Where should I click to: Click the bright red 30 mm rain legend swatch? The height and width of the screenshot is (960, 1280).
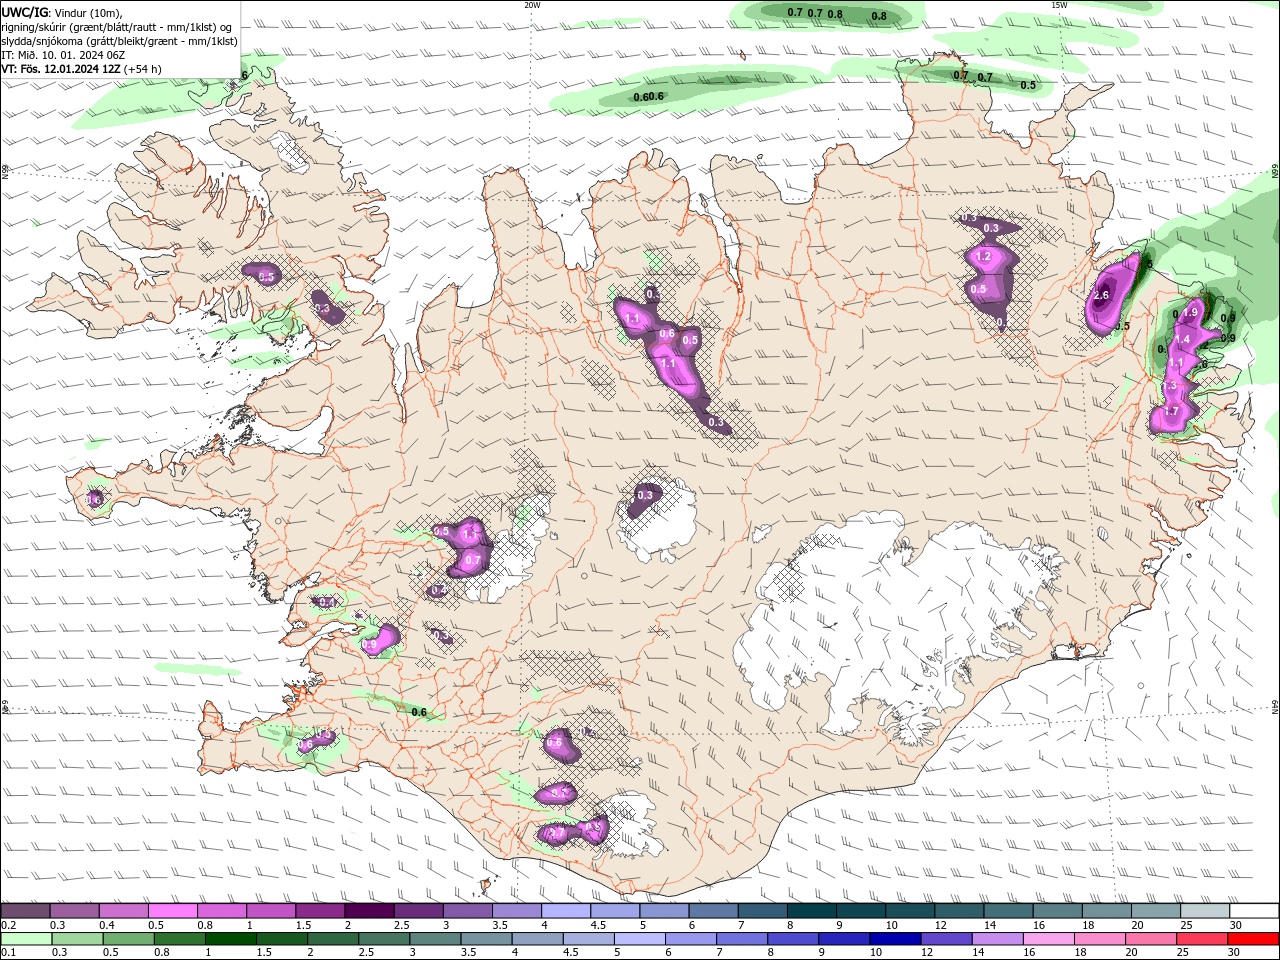click(1253, 939)
